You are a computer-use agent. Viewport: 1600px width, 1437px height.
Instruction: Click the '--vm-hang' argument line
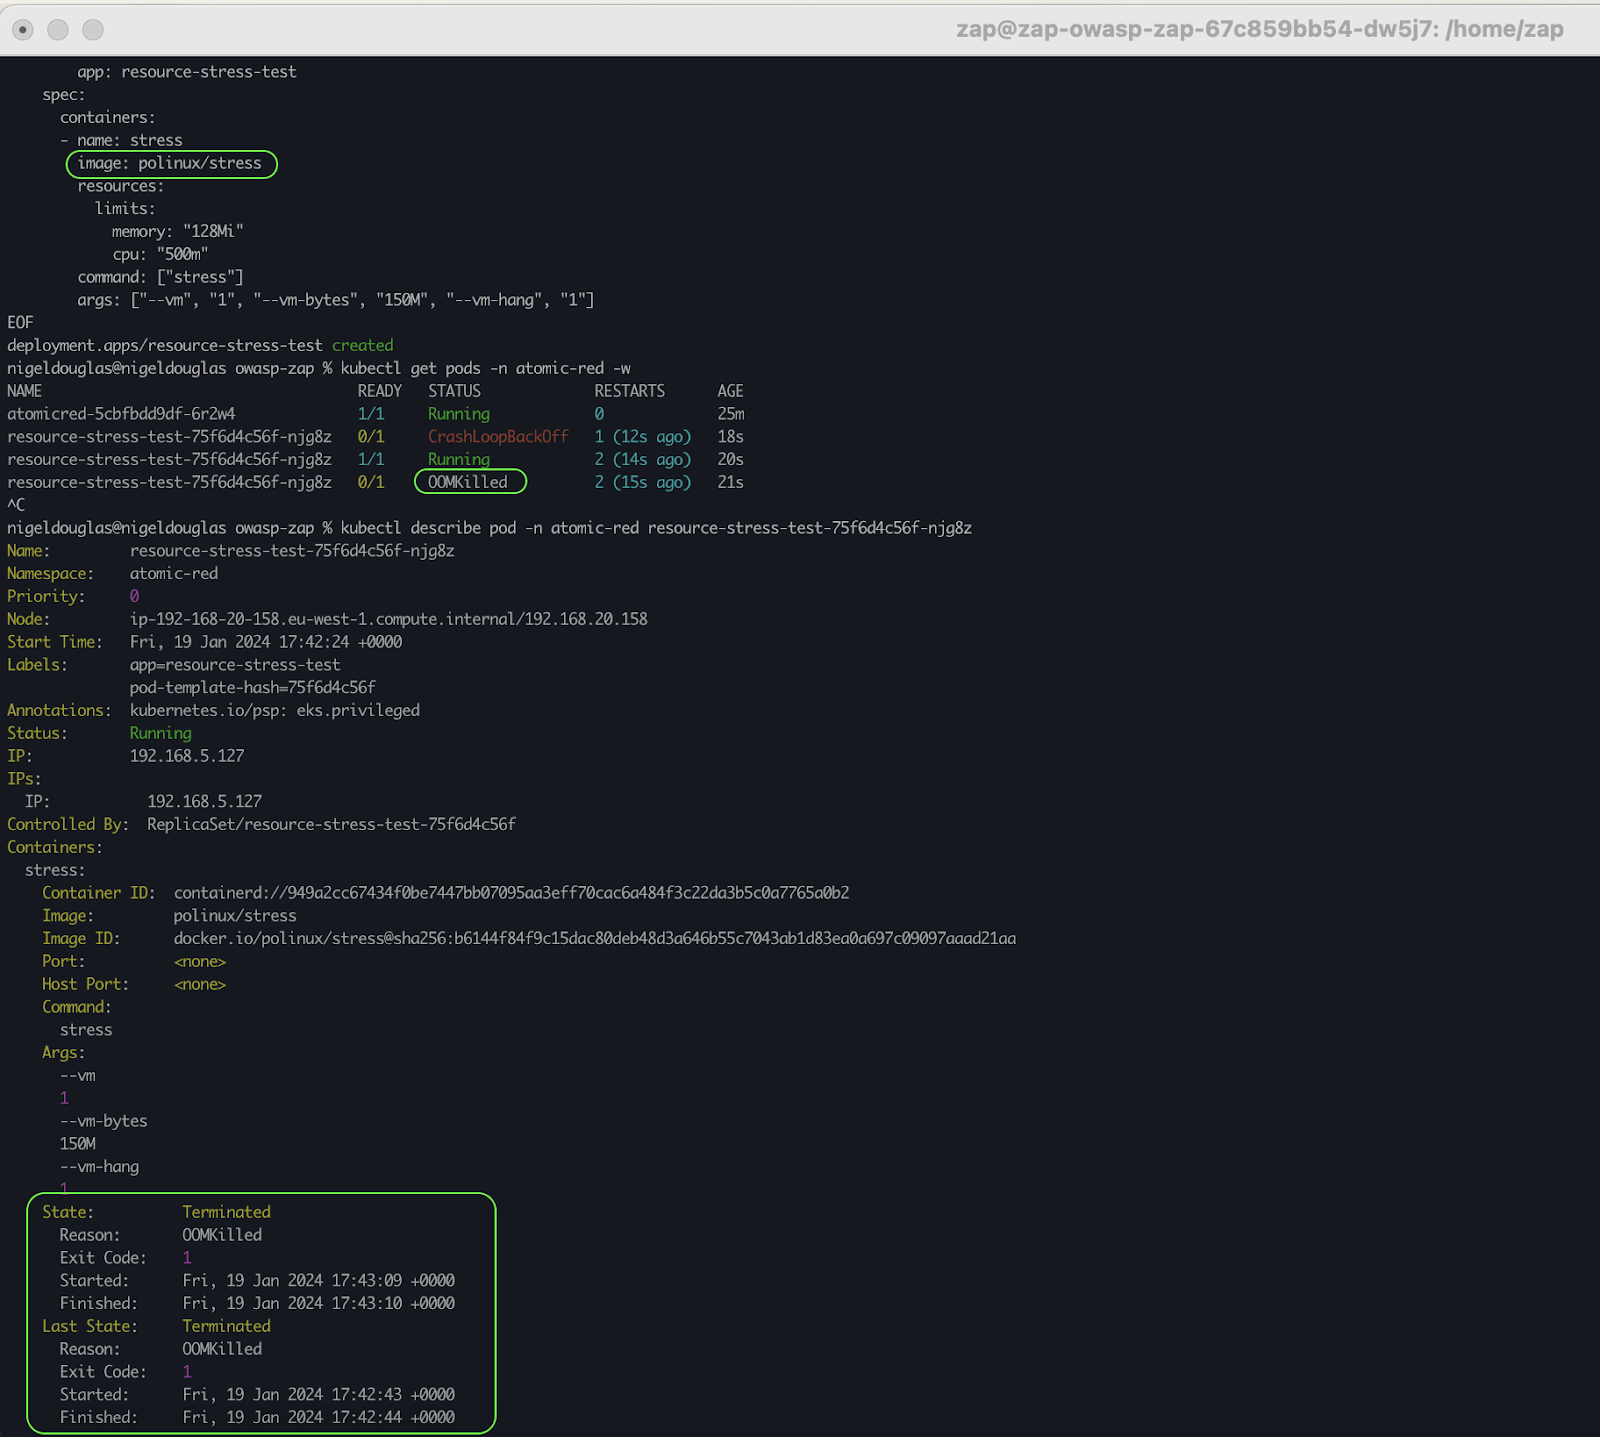click(x=99, y=1167)
